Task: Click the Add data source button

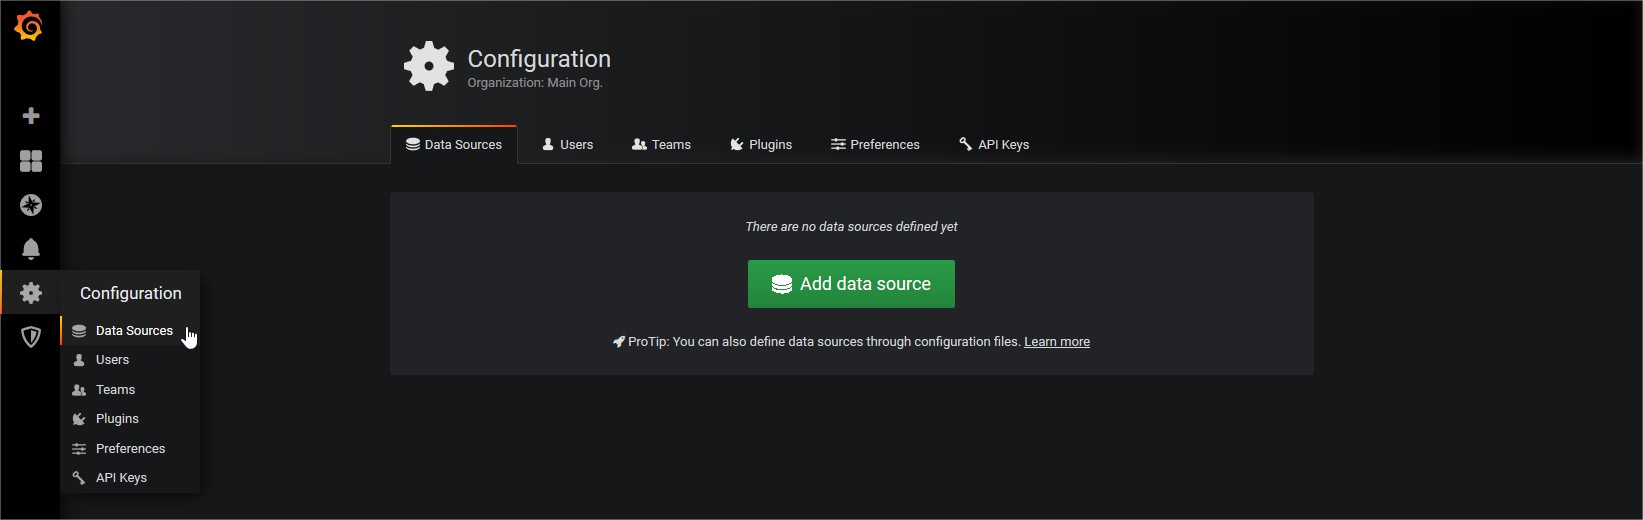Action: point(851,284)
